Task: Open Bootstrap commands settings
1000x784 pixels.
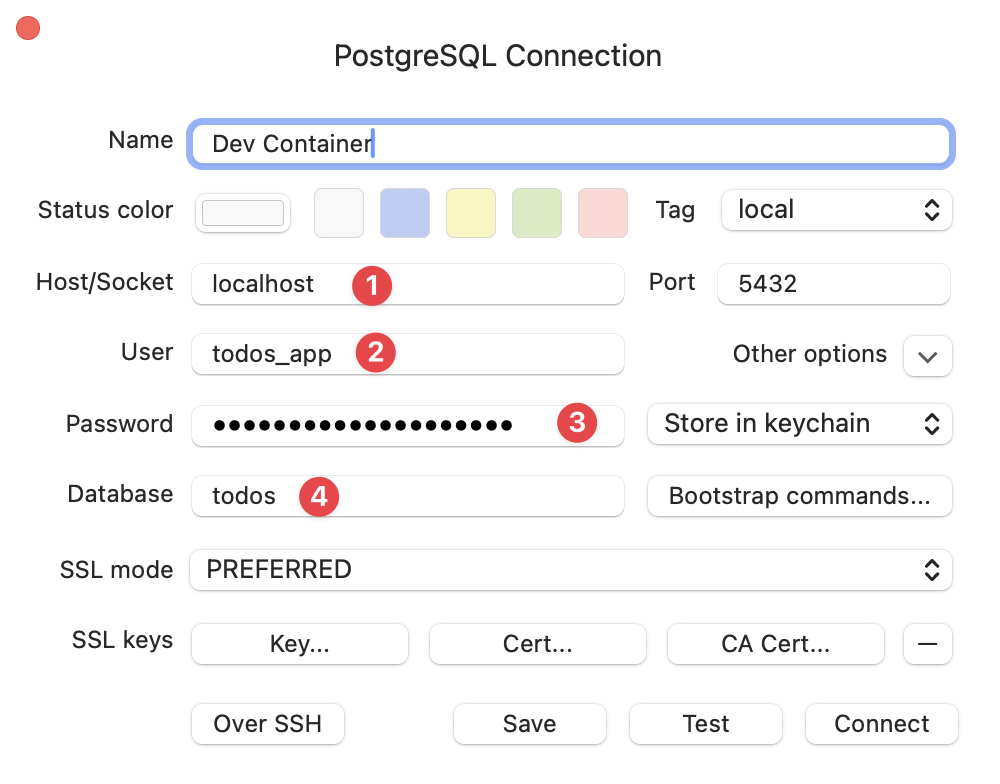Action: (x=800, y=496)
